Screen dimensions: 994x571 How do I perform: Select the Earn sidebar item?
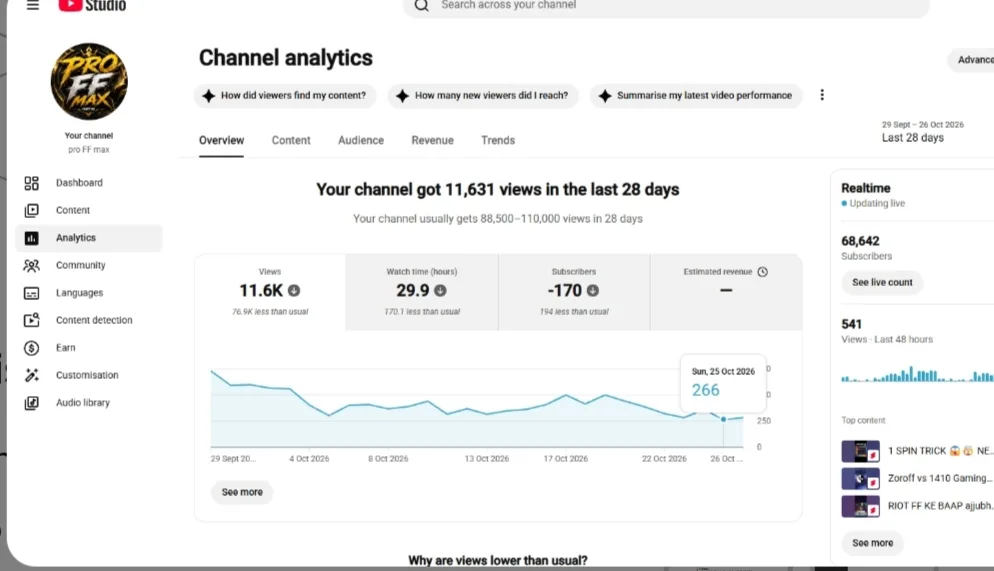pos(89,347)
